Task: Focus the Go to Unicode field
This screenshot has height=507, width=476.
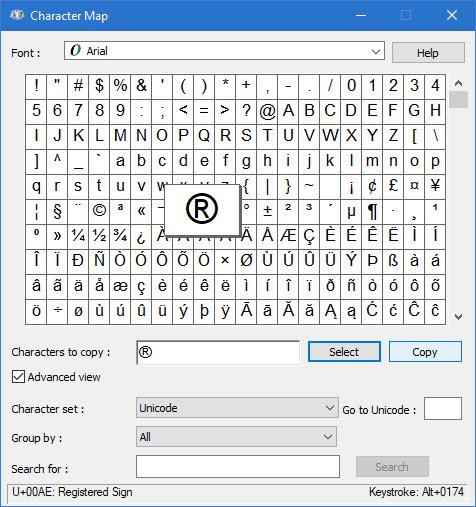Action: (x=443, y=409)
